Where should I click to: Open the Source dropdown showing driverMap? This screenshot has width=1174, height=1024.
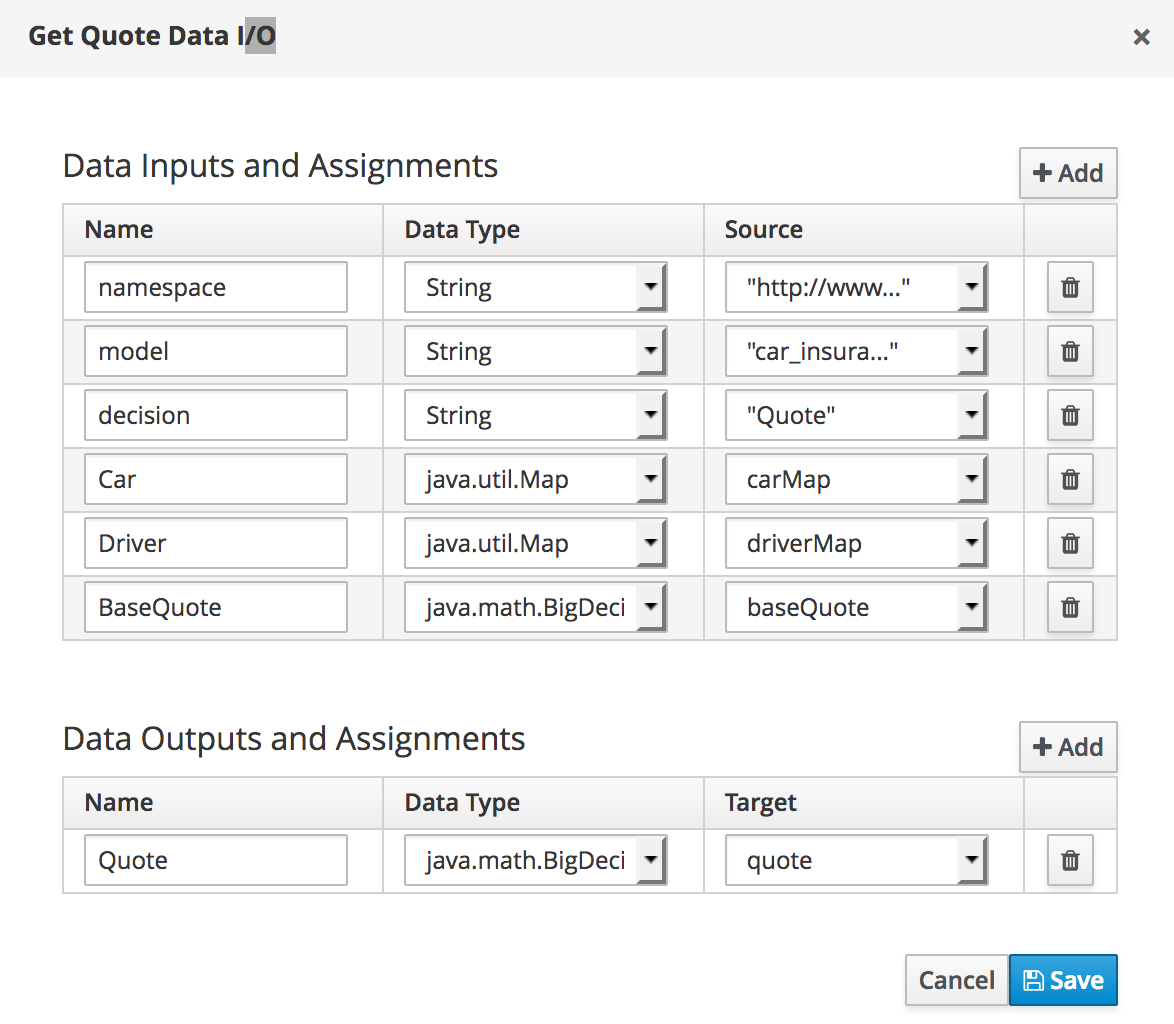pos(972,543)
